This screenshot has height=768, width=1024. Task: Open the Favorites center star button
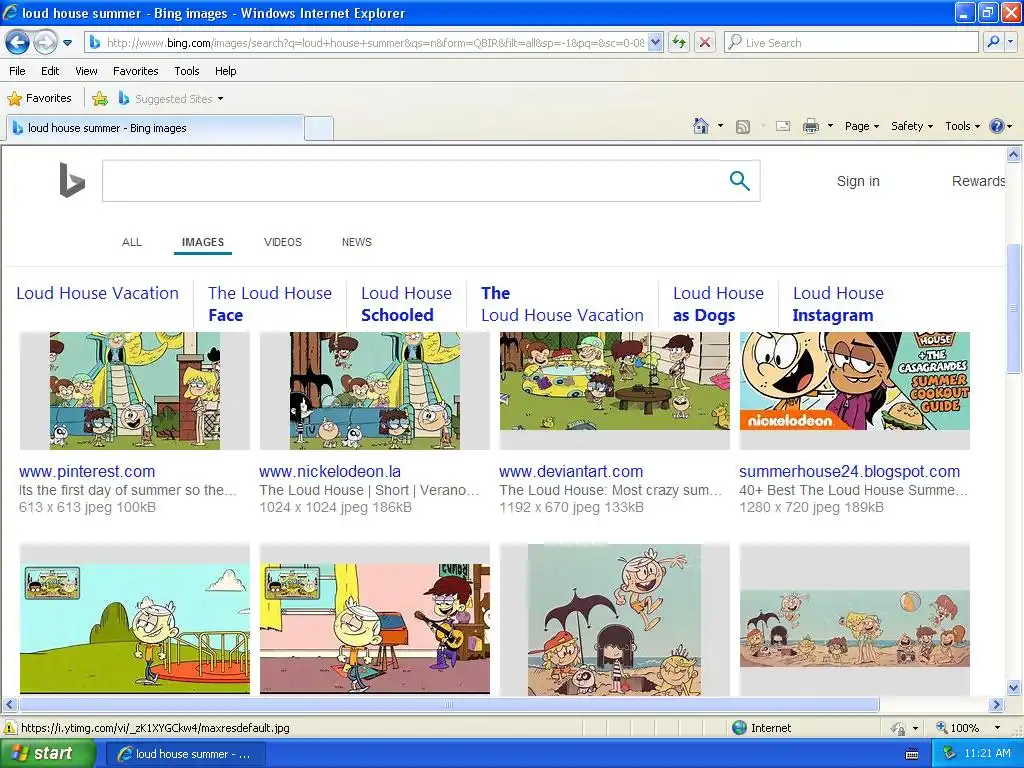pos(39,99)
